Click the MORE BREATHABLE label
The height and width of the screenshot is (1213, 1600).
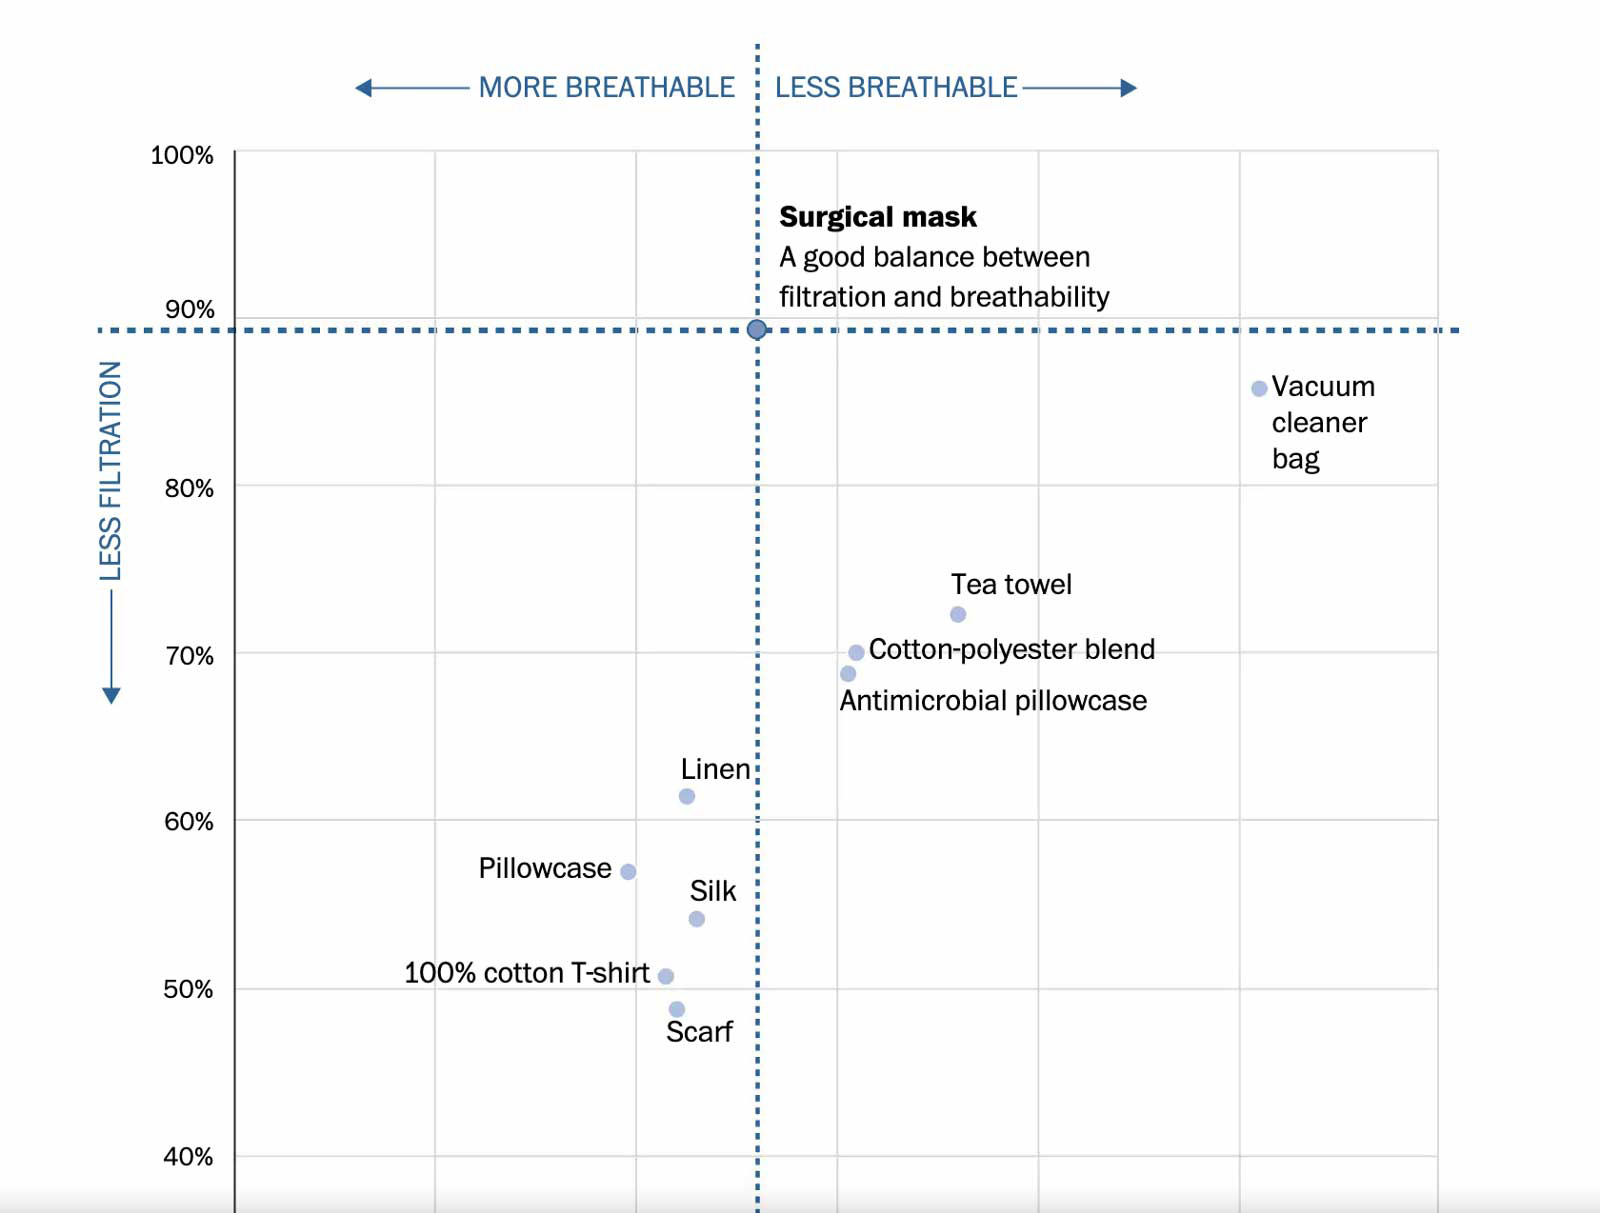click(606, 88)
